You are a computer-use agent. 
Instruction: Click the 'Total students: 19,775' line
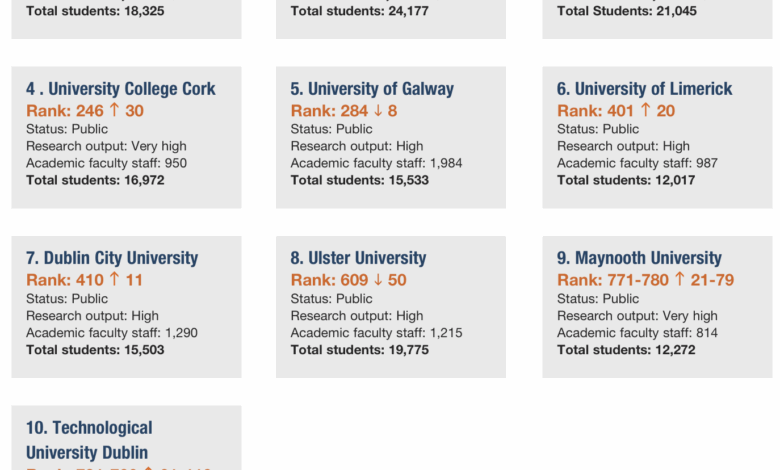(360, 350)
